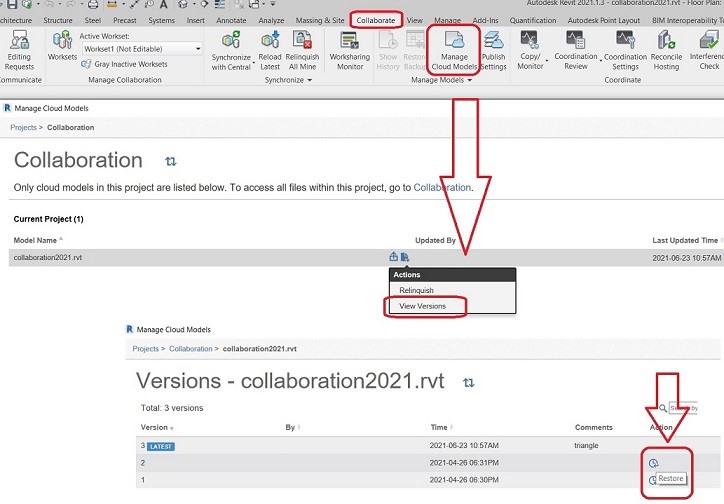This screenshot has height=504, width=724.
Task: Open the Quantification ribbon tab
Action: click(x=533, y=20)
